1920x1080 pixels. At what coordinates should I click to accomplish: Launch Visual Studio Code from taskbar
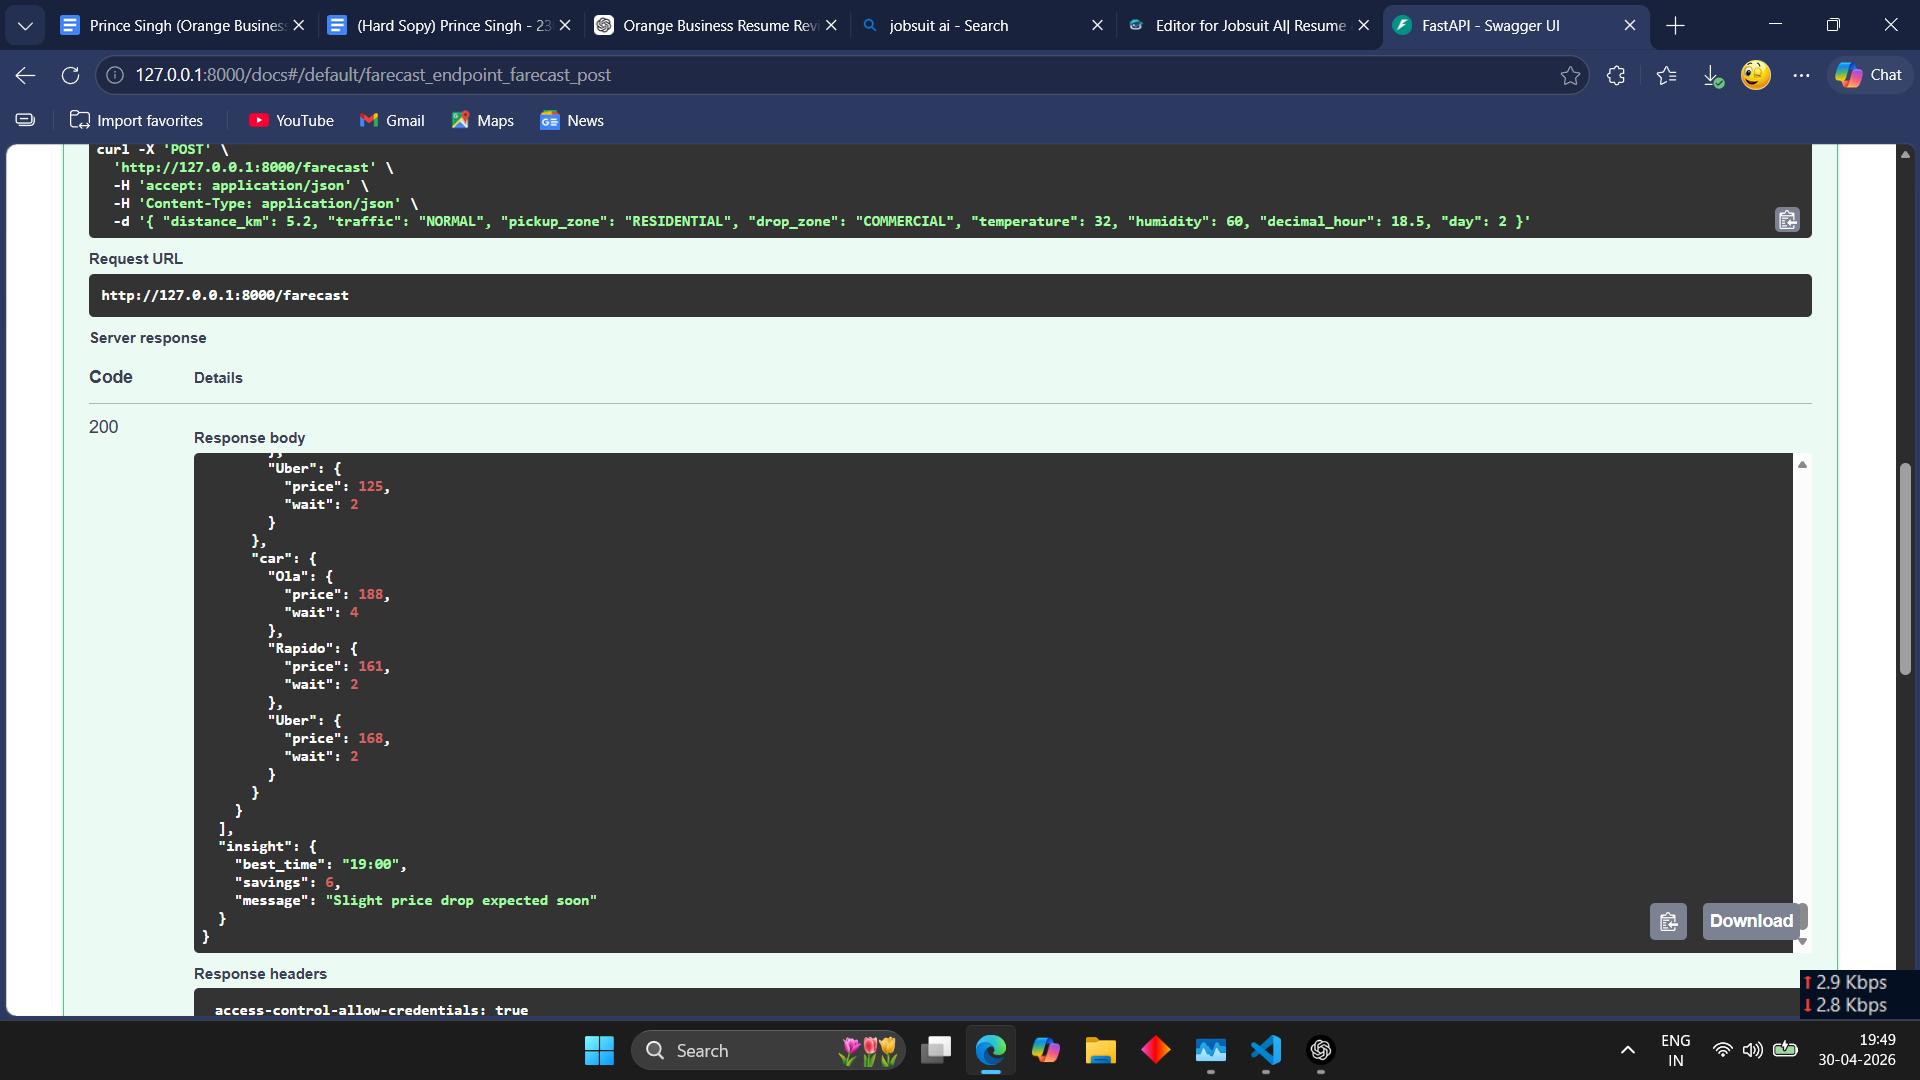click(1266, 1050)
